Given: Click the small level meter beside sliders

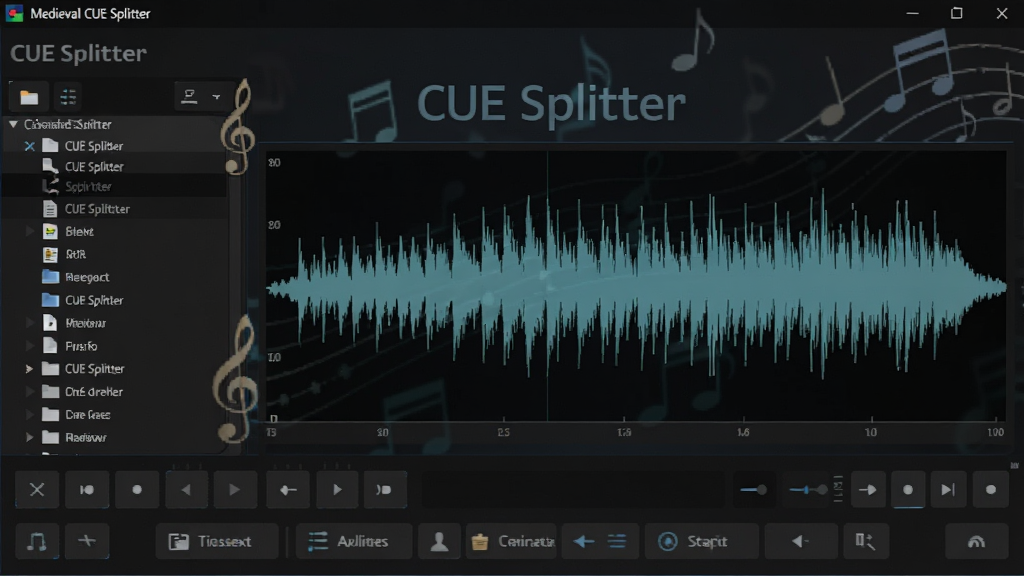Looking at the screenshot, I should pyautogui.click(x=838, y=489).
